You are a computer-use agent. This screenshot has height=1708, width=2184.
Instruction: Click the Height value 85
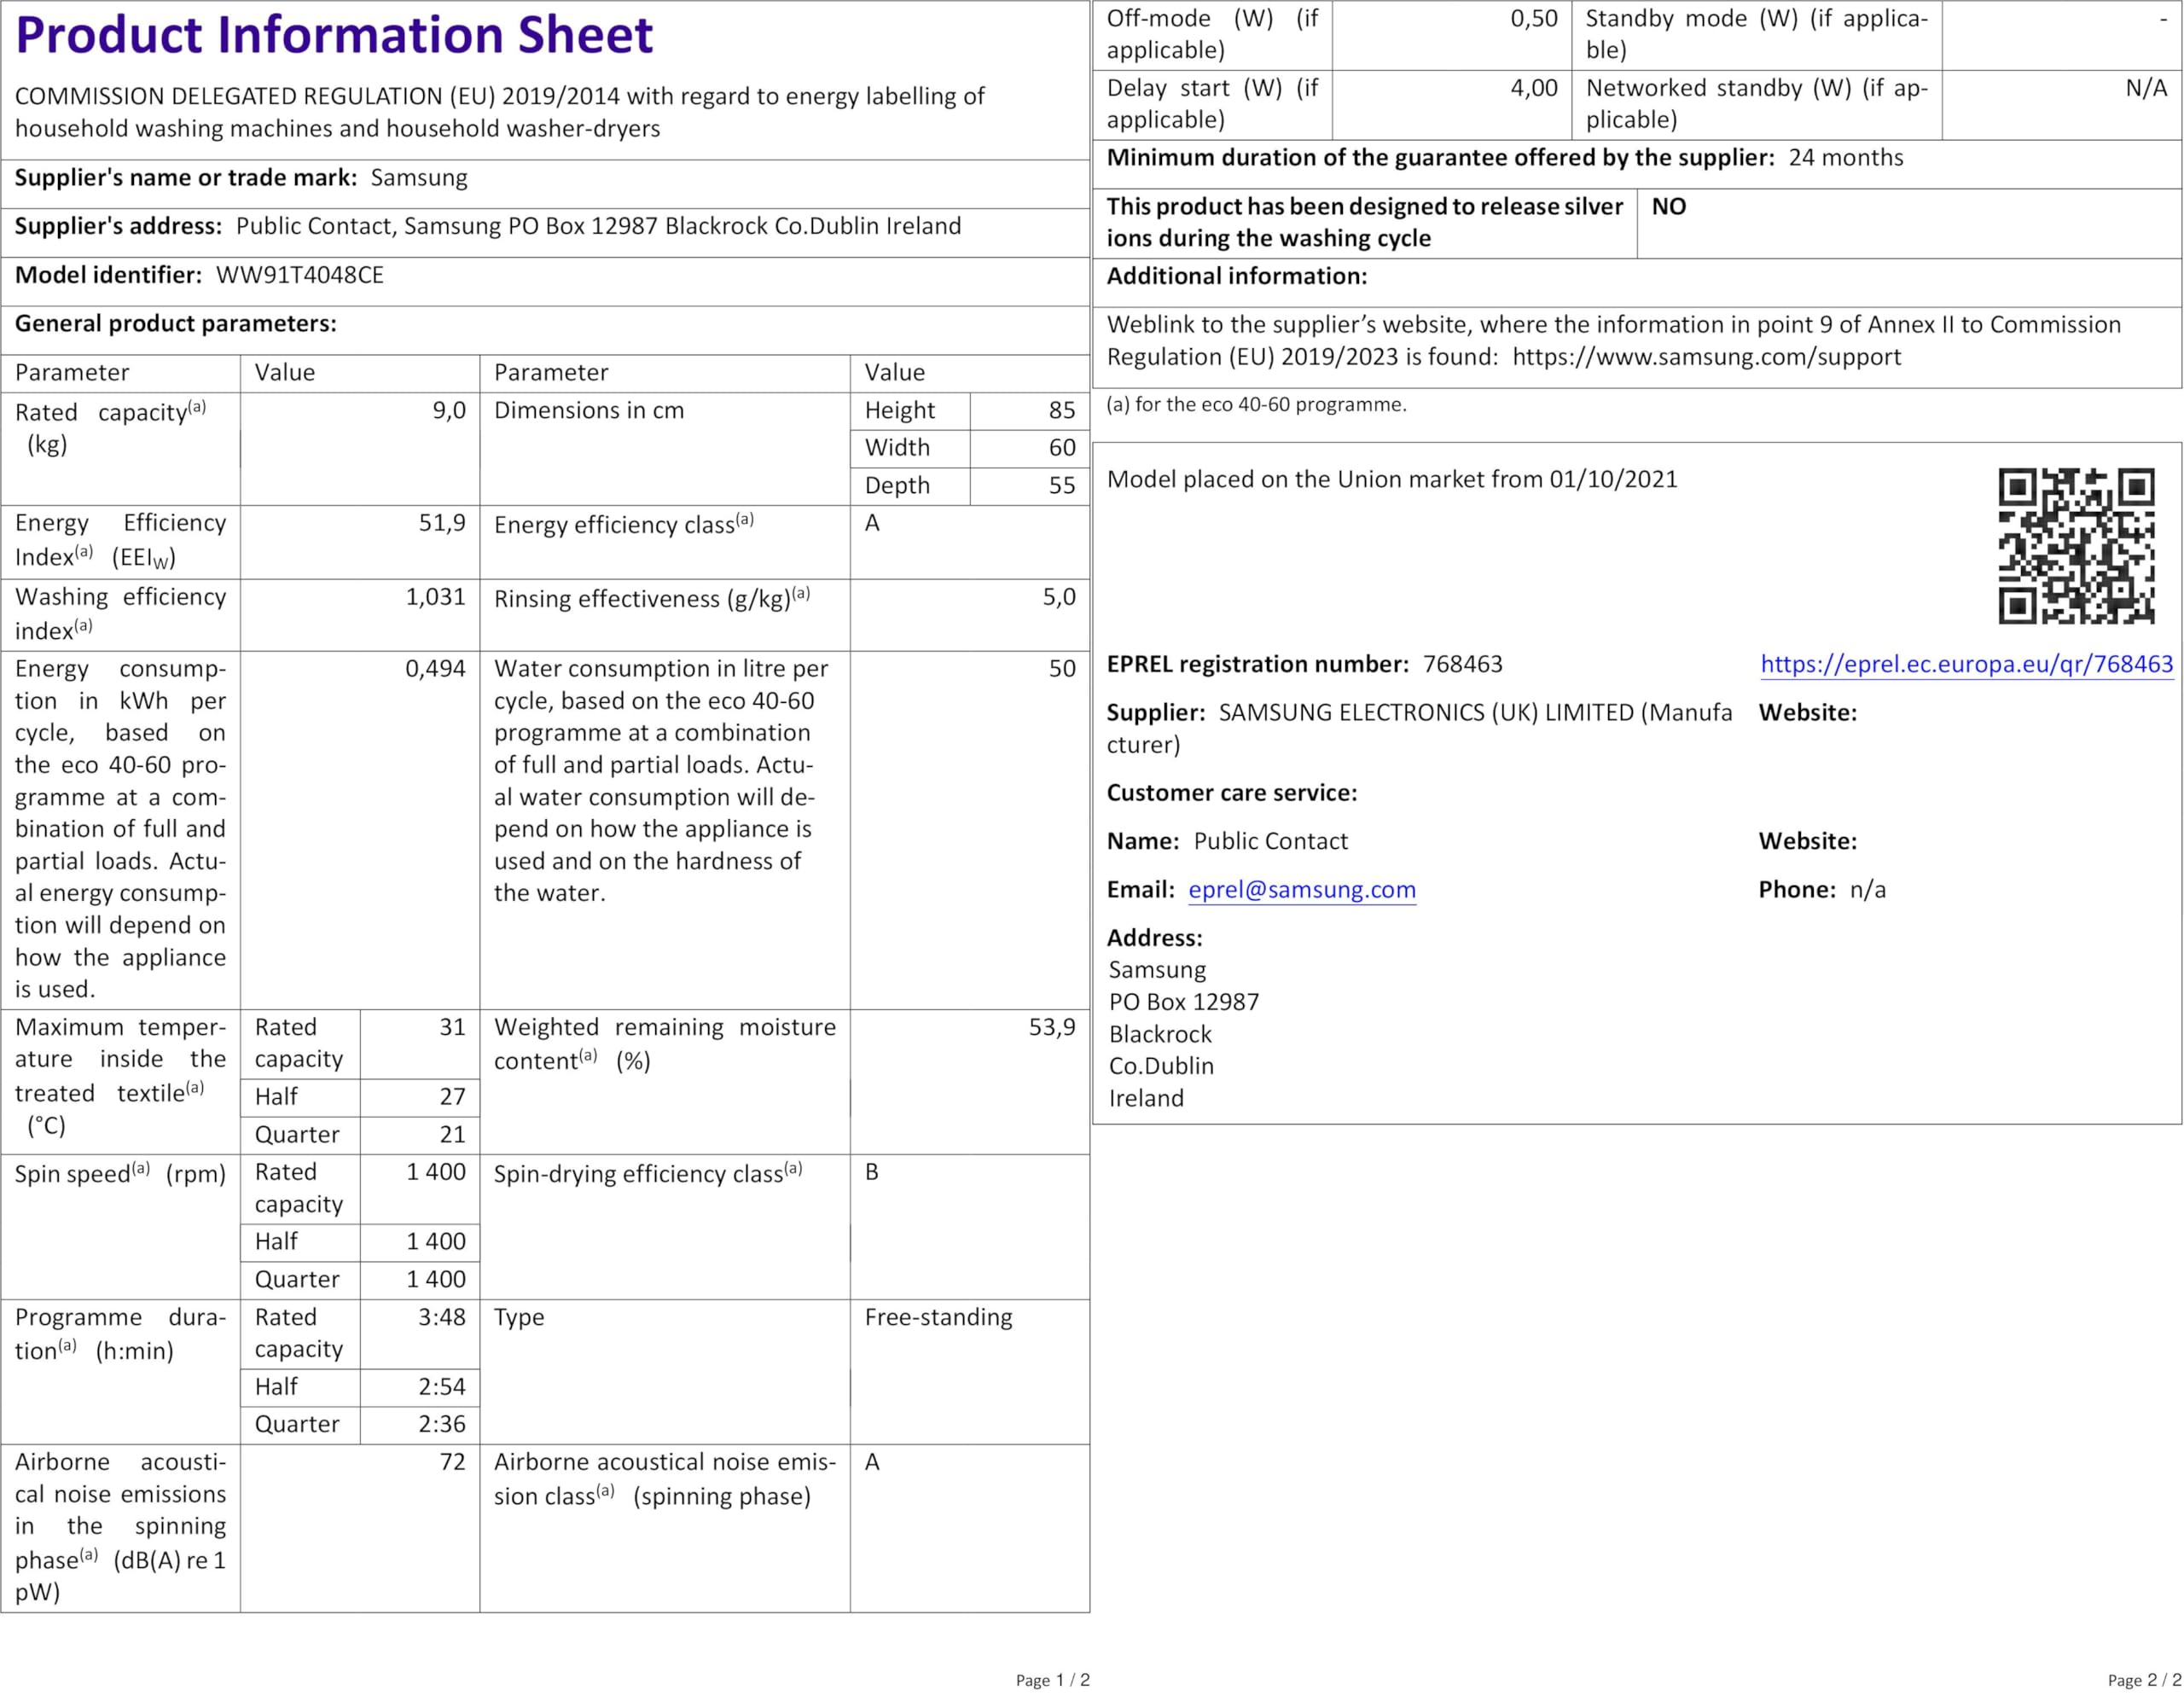point(1062,410)
